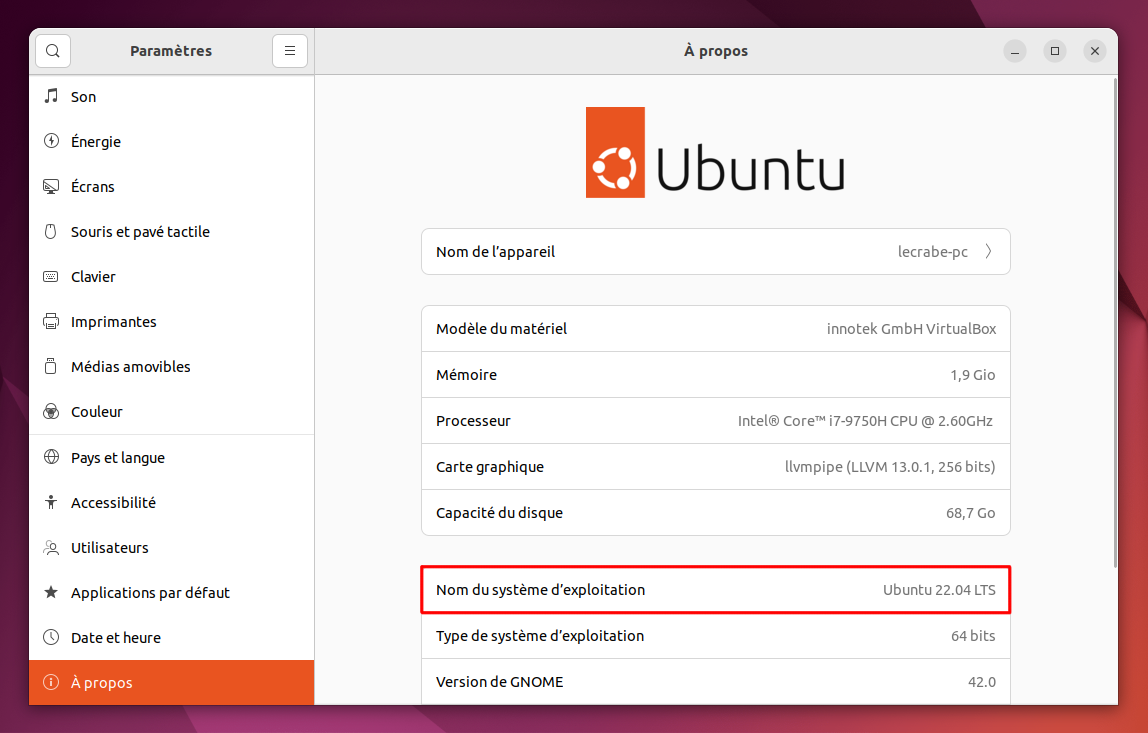This screenshot has width=1148, height=733.
Task: Click the Accessibilité person icon
Action: 51,502
